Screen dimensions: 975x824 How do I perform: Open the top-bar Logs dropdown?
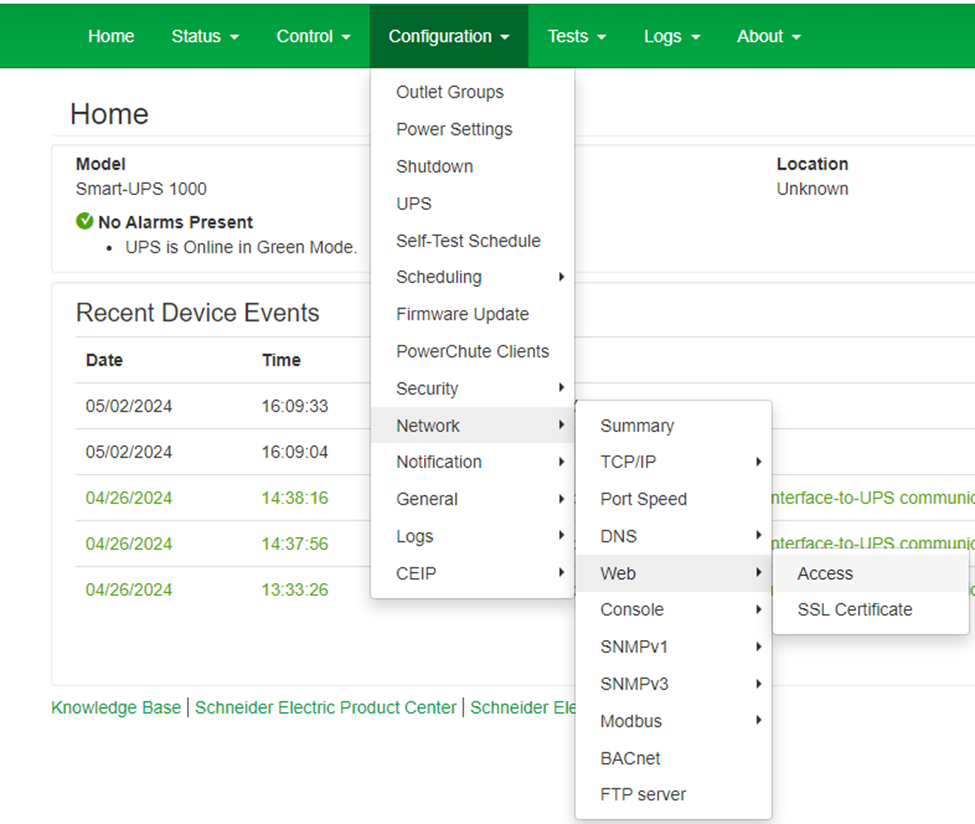click(672, 37)
